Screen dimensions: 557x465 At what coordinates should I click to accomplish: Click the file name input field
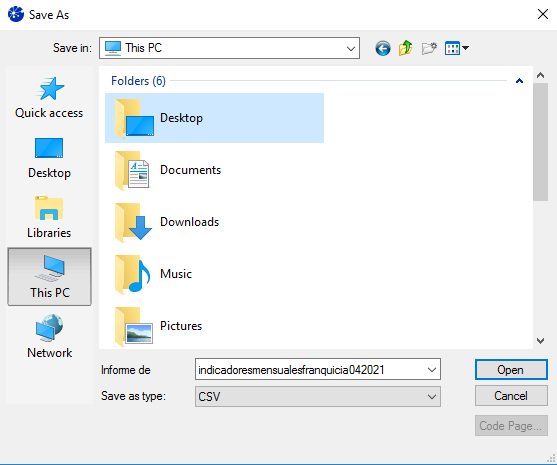pos(311,370)
